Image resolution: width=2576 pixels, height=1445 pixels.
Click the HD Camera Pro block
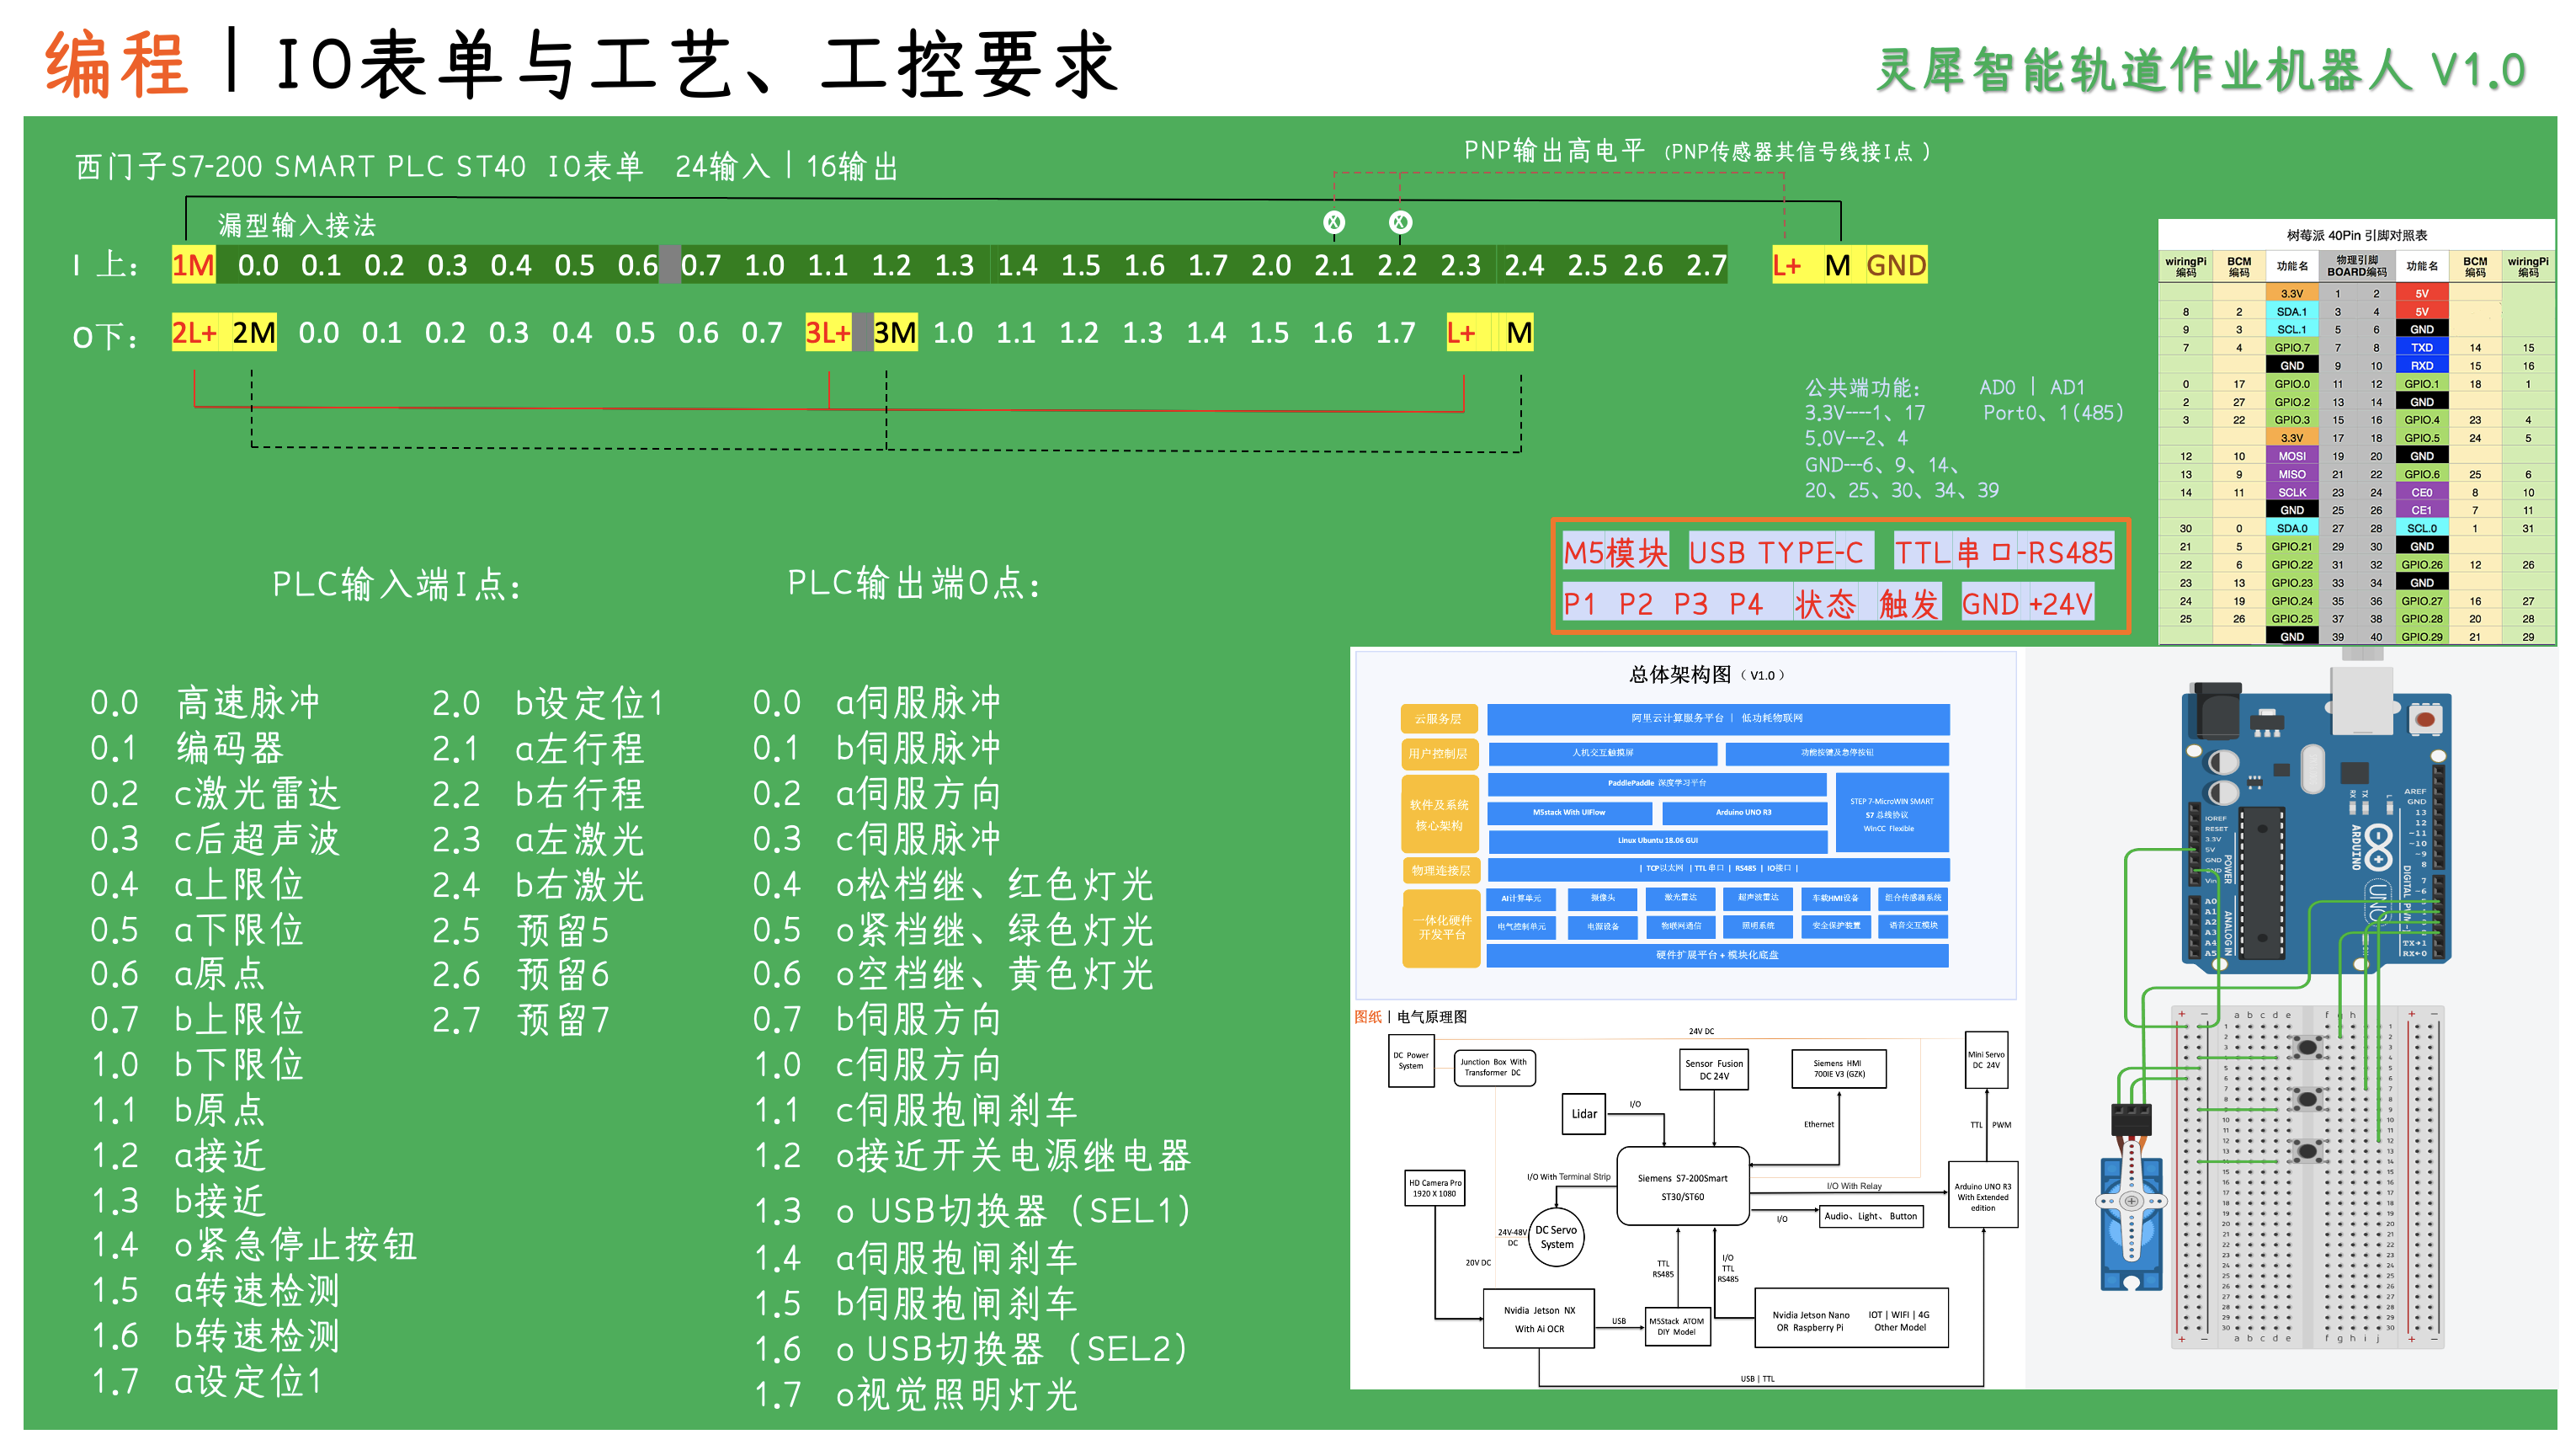click(x=1435, y=1188)
